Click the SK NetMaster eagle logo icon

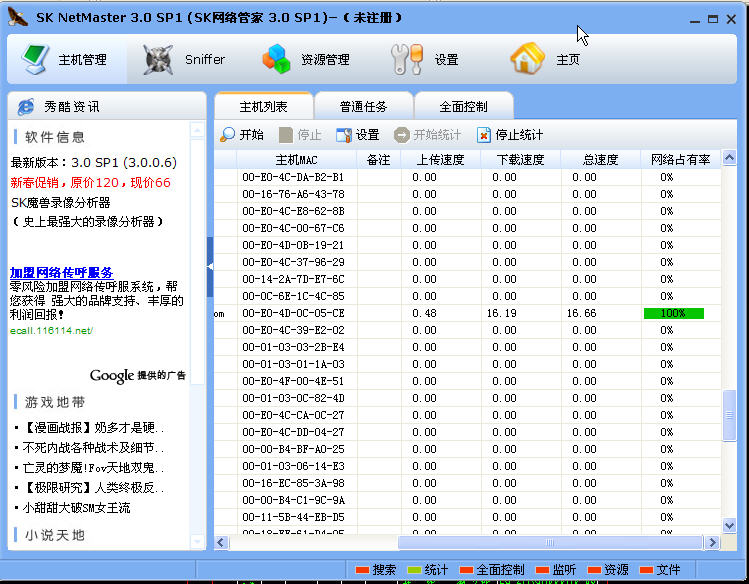18,17
